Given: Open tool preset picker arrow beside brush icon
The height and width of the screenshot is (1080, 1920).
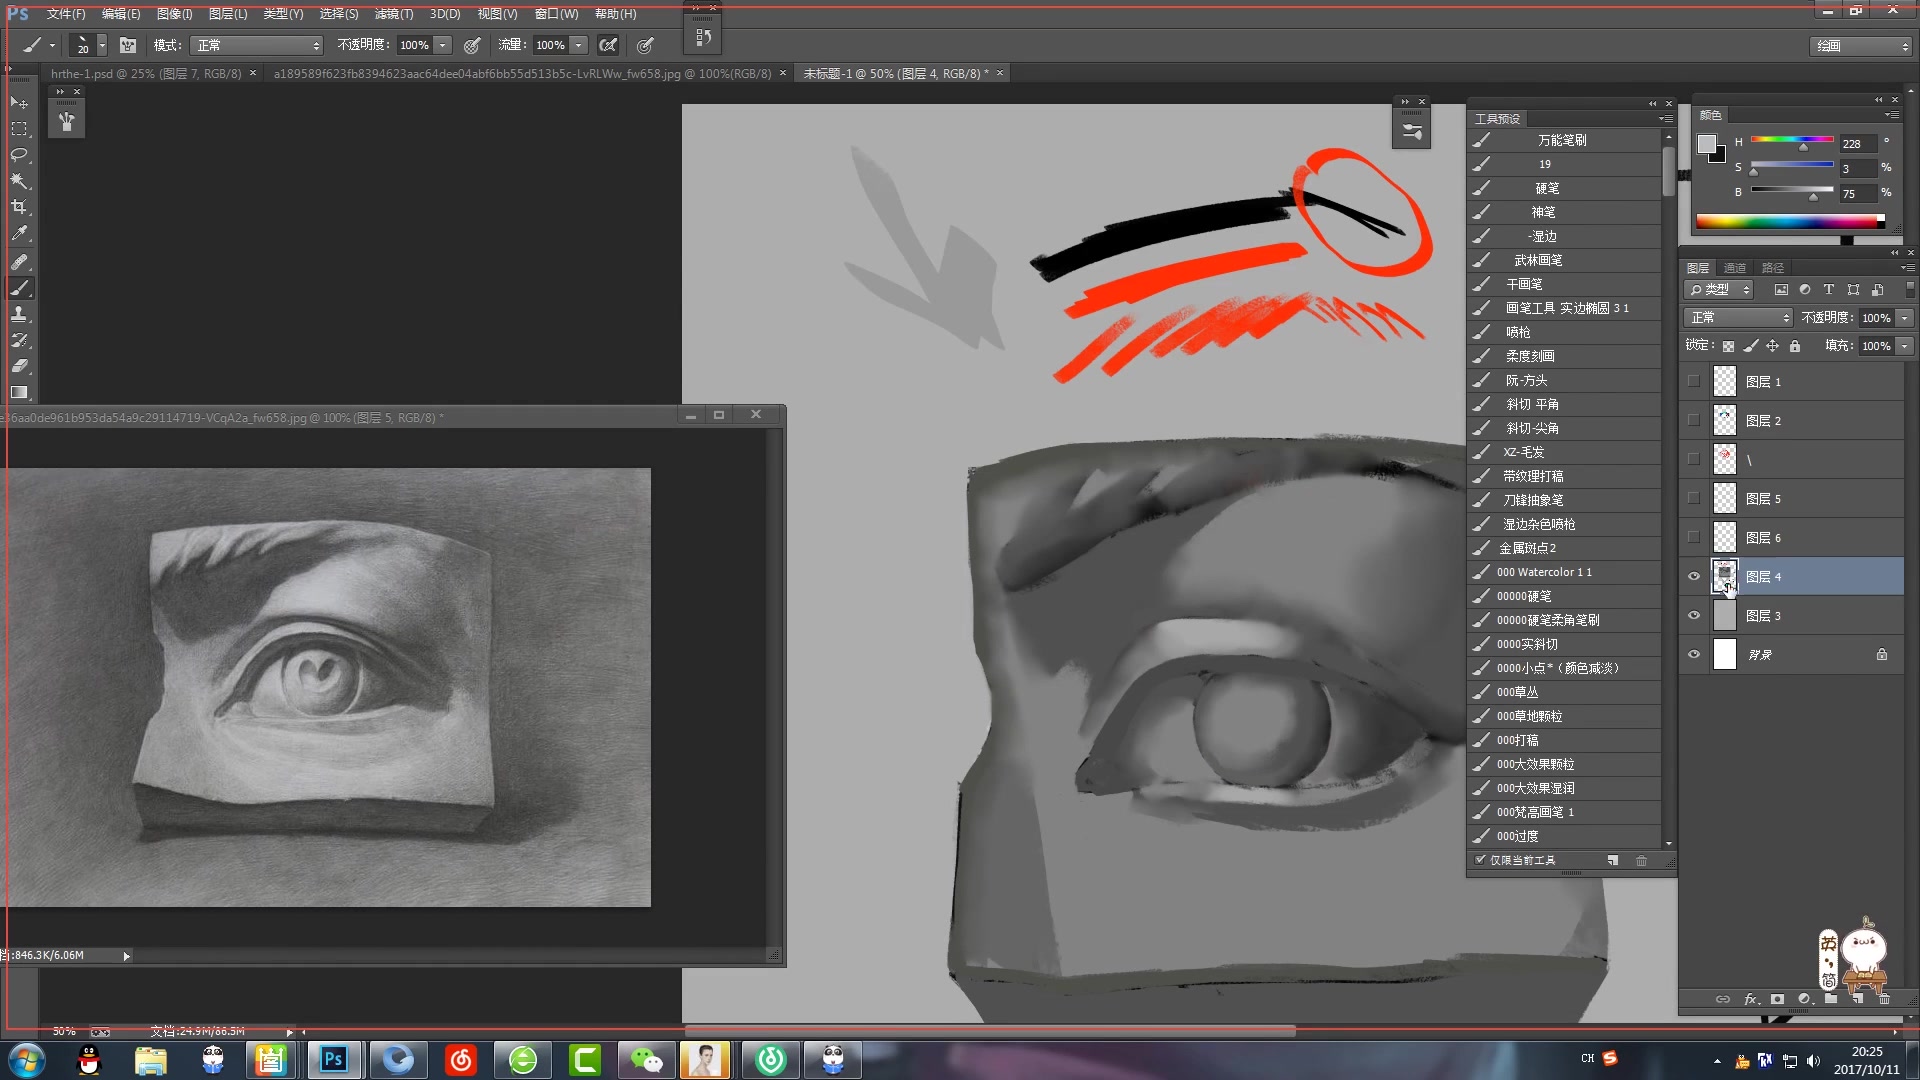Looking at the screenshot, I should click(52, 45).
